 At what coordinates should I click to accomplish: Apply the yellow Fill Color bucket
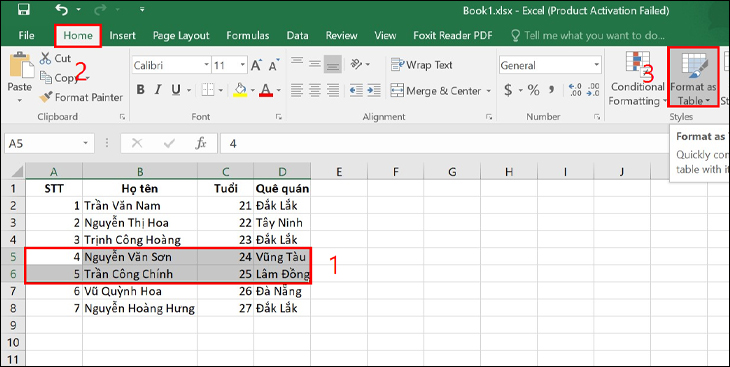[x=240, y=89]
